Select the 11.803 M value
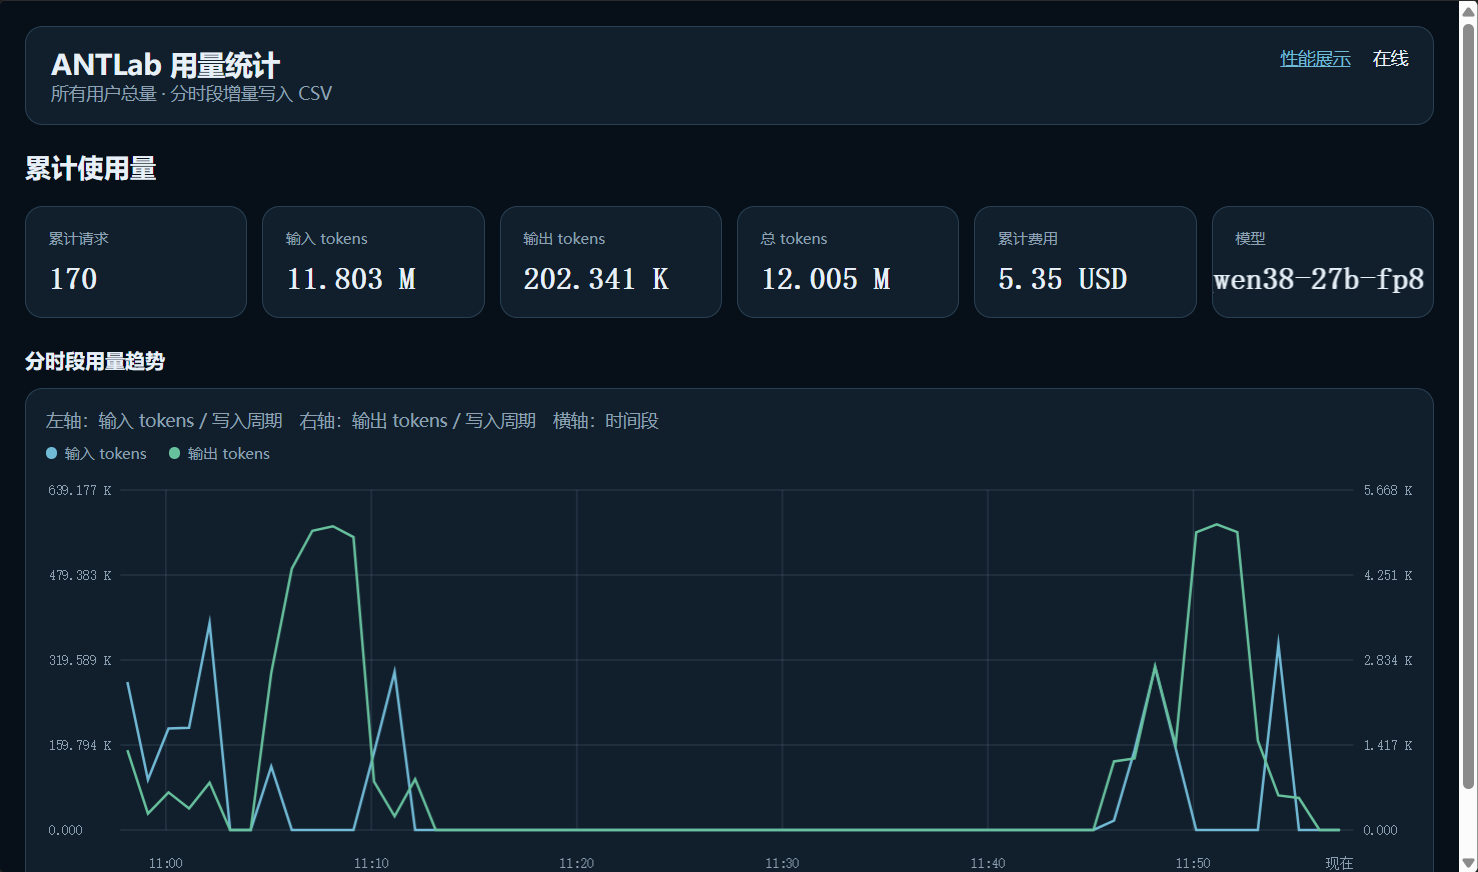The width and height of the screenshot is (1478, 872). point(351,279)
